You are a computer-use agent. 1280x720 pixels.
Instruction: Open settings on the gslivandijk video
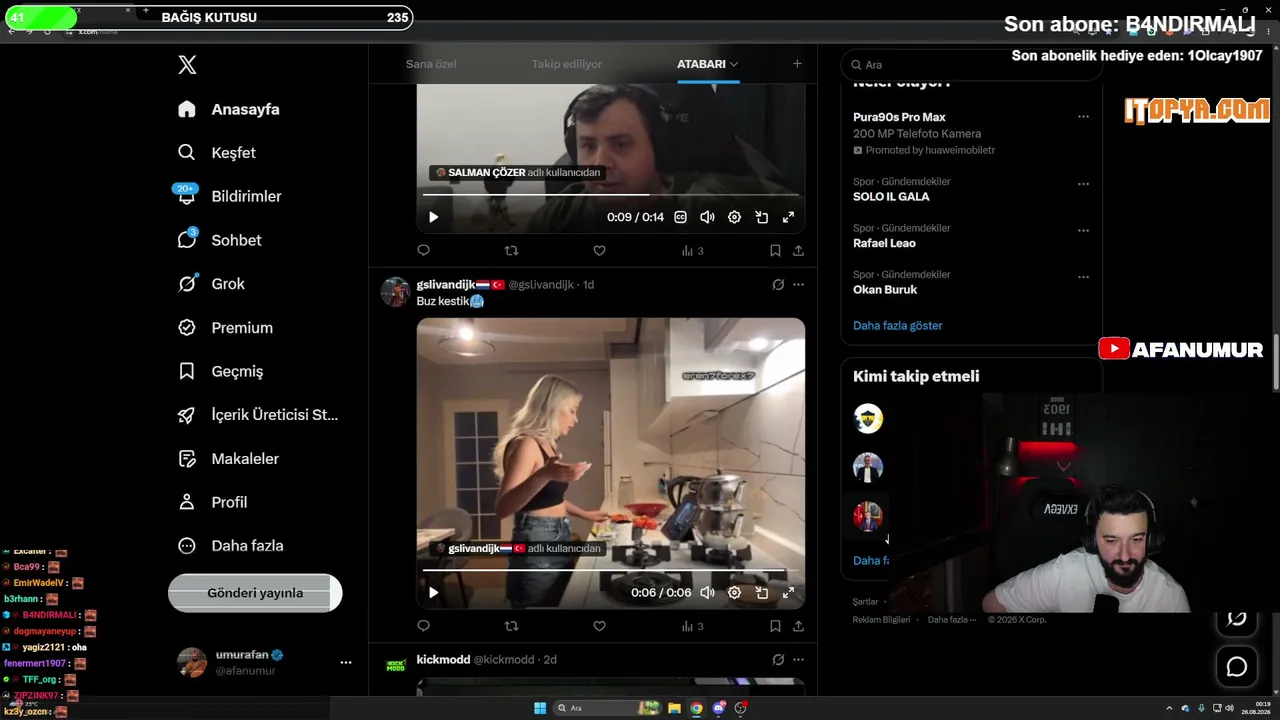[x=734, y=592]
